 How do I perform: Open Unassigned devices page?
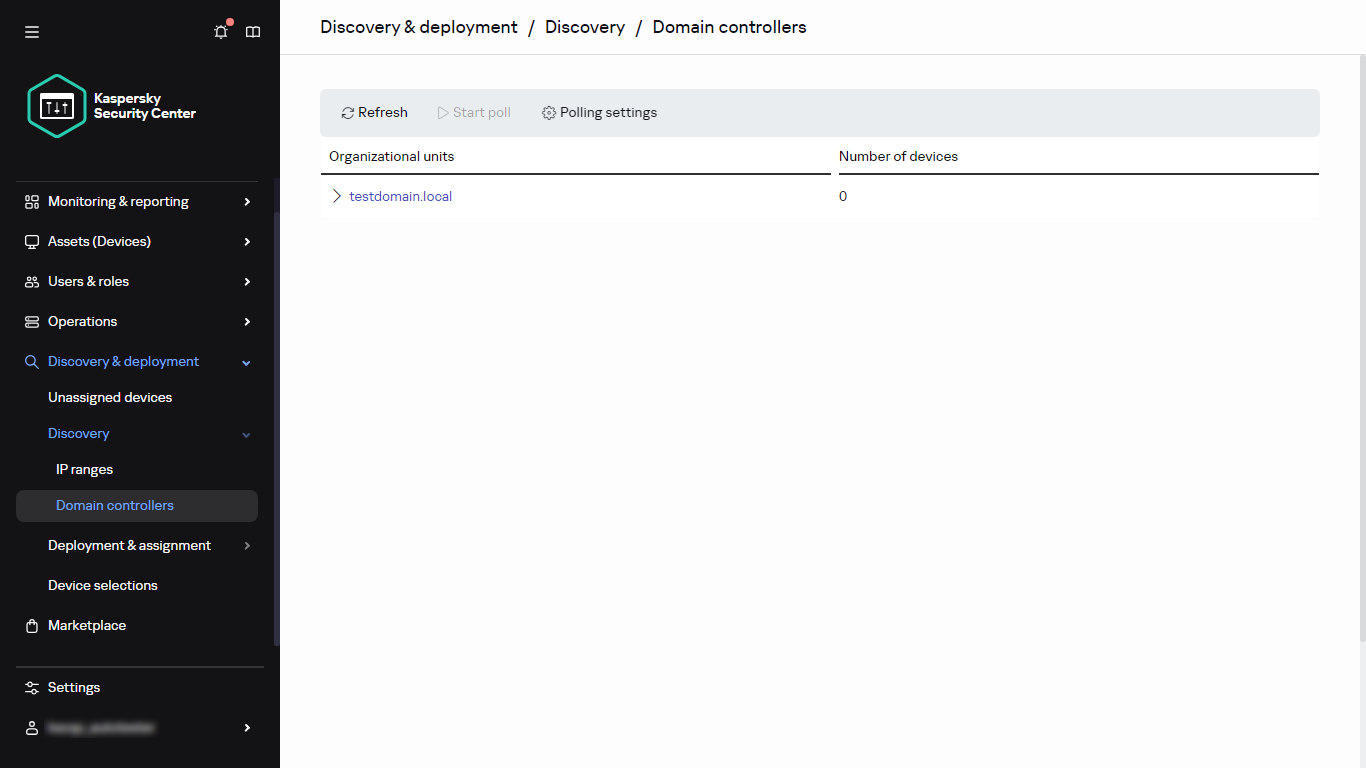[x=109, y=397]
